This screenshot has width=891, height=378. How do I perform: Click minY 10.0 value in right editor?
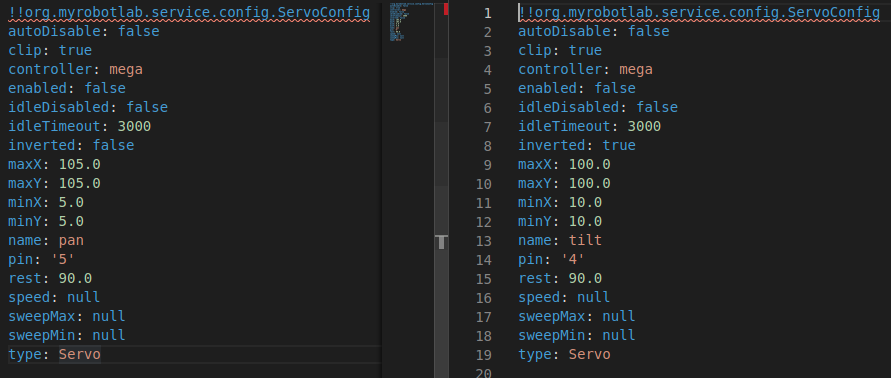click(x=585, y=222)
